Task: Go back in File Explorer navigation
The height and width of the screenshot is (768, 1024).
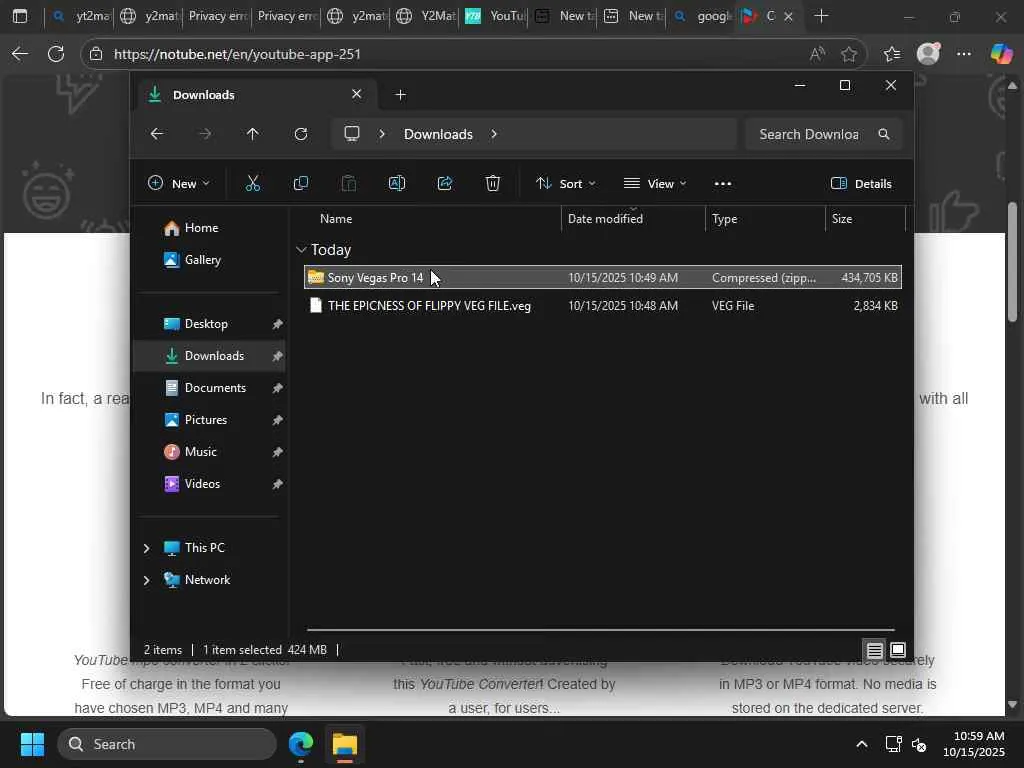Action: 157,134
